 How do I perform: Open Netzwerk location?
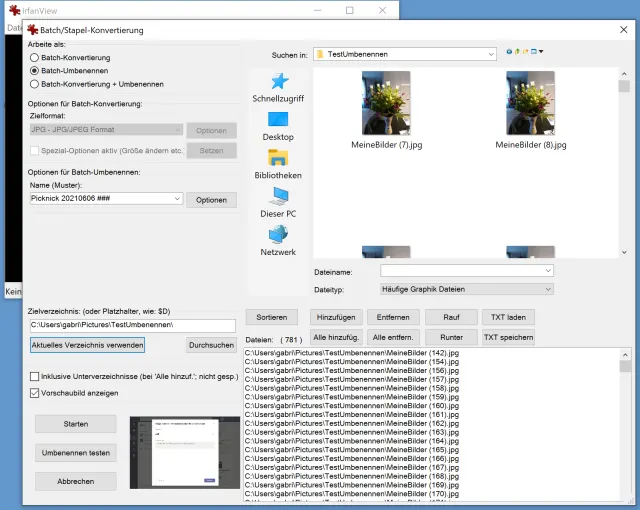point(278,240)
